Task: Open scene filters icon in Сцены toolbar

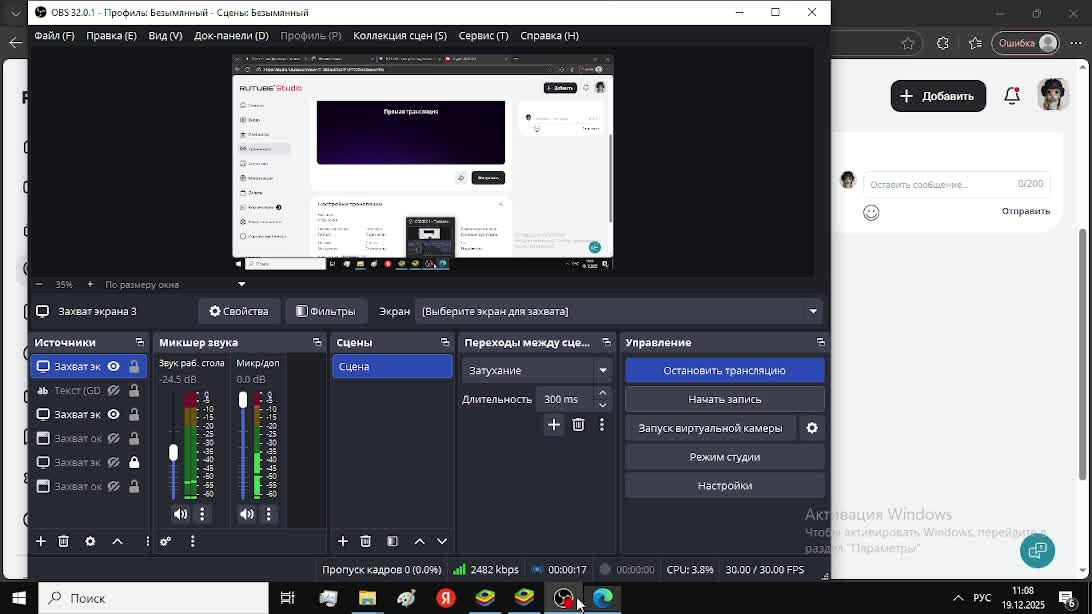Action: click(x=392, y=541)
